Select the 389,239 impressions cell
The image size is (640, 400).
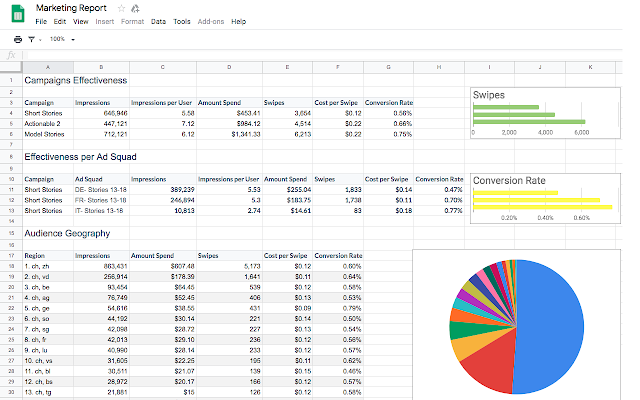[x=163, y=190]
